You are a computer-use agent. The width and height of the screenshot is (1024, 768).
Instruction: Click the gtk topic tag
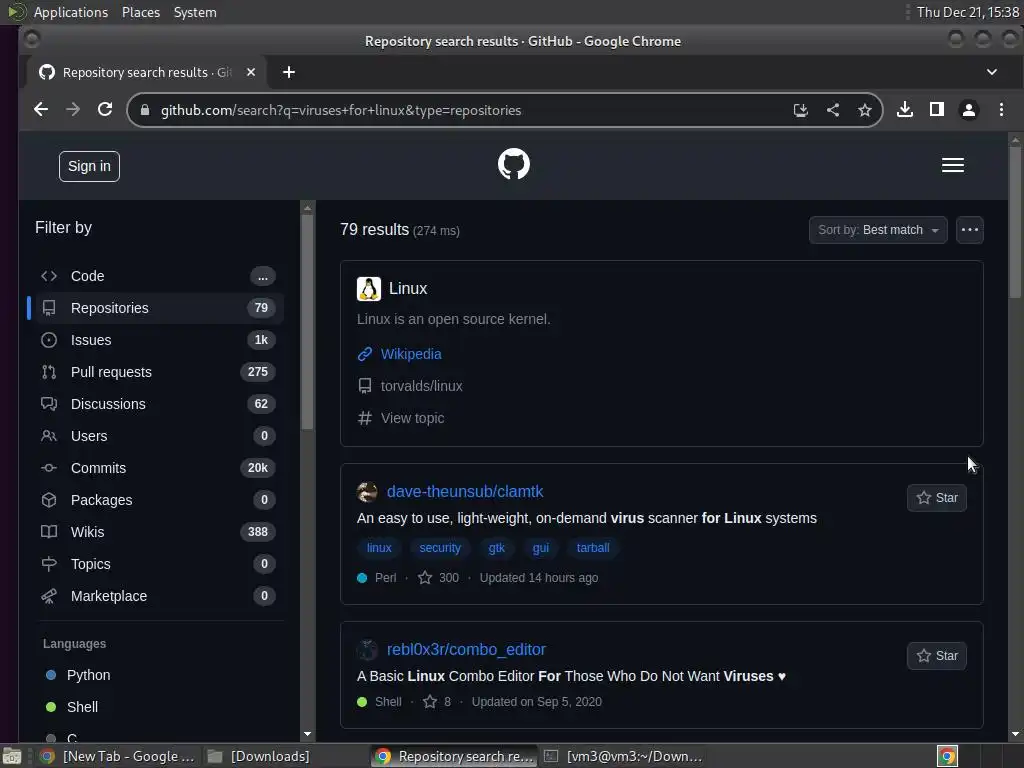coord(497,548)
